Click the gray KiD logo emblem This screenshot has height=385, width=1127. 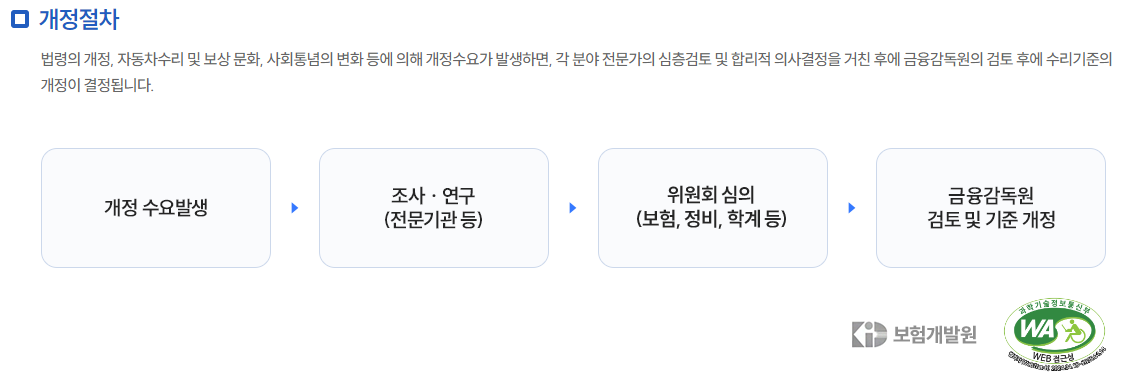coord(869,335)
